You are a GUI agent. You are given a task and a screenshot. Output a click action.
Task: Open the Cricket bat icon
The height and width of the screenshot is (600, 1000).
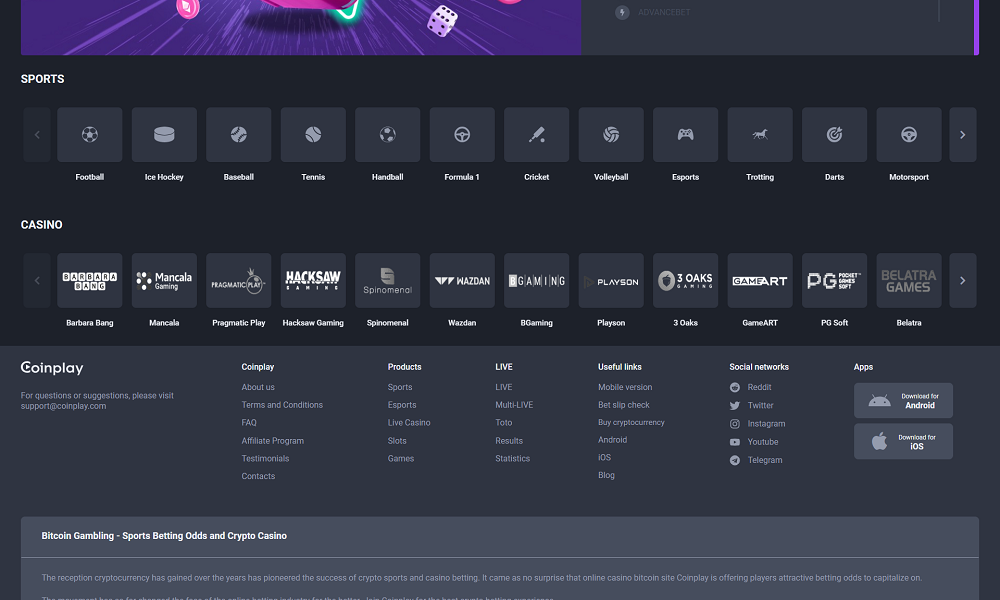click(x=537, y=135)
